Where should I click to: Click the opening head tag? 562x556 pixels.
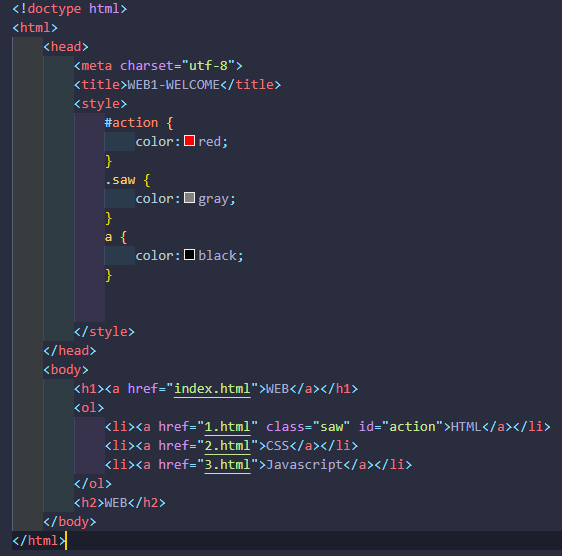coord(66,47)
